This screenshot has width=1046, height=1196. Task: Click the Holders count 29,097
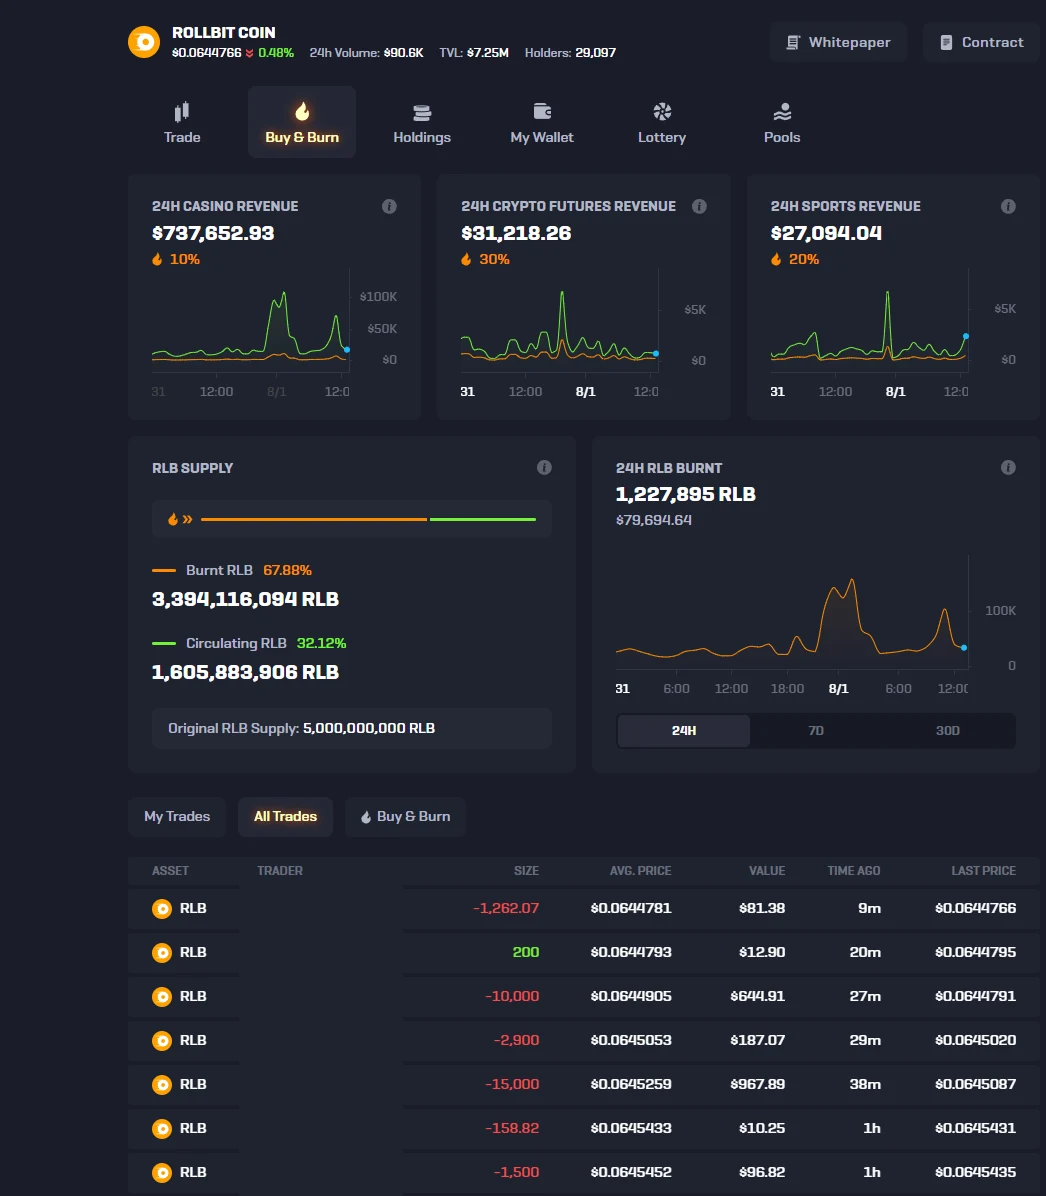tap(595, 53)
